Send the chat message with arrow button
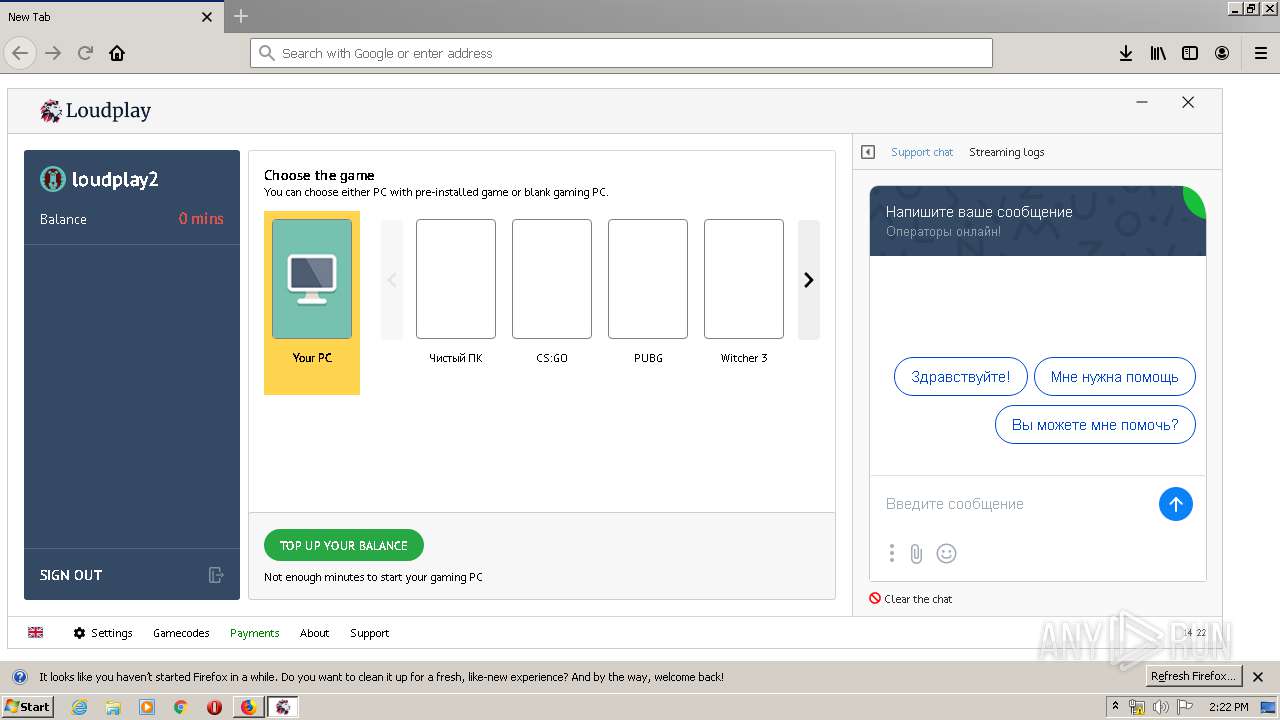Screen dimensions: 1280x720 (1176, 504)
